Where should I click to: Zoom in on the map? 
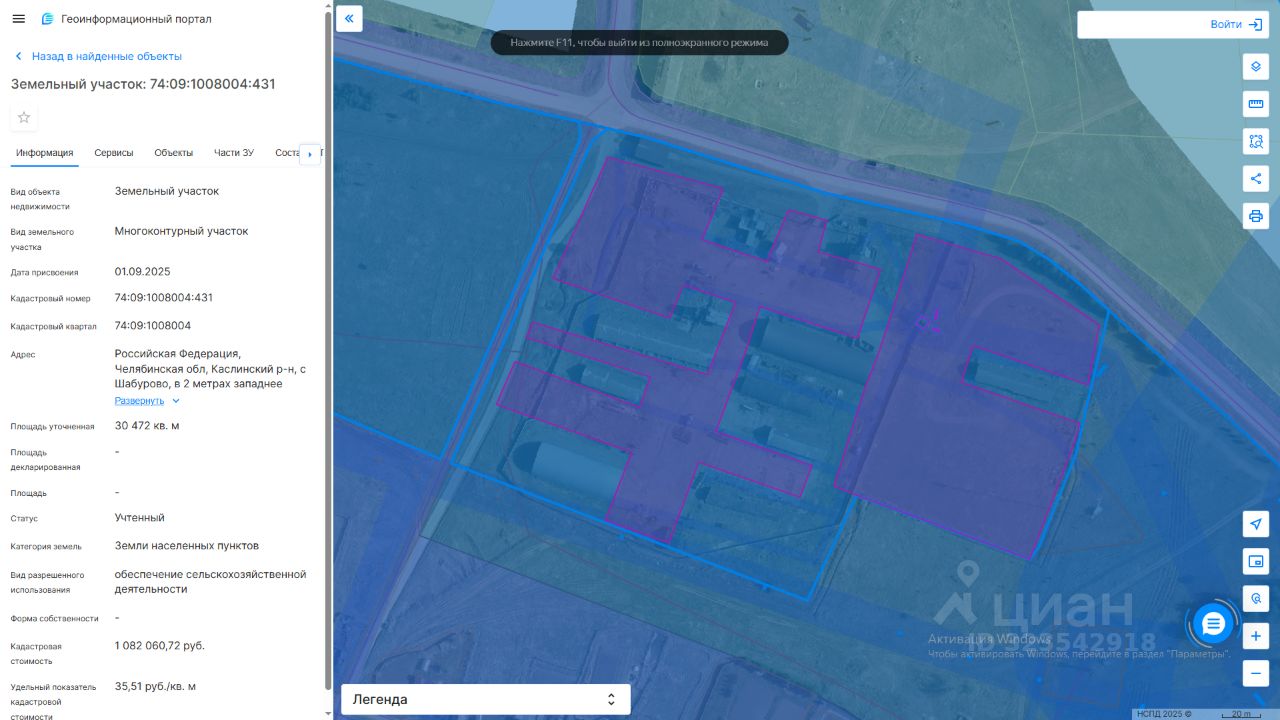pyautogui.click(x=1256, y=636)
